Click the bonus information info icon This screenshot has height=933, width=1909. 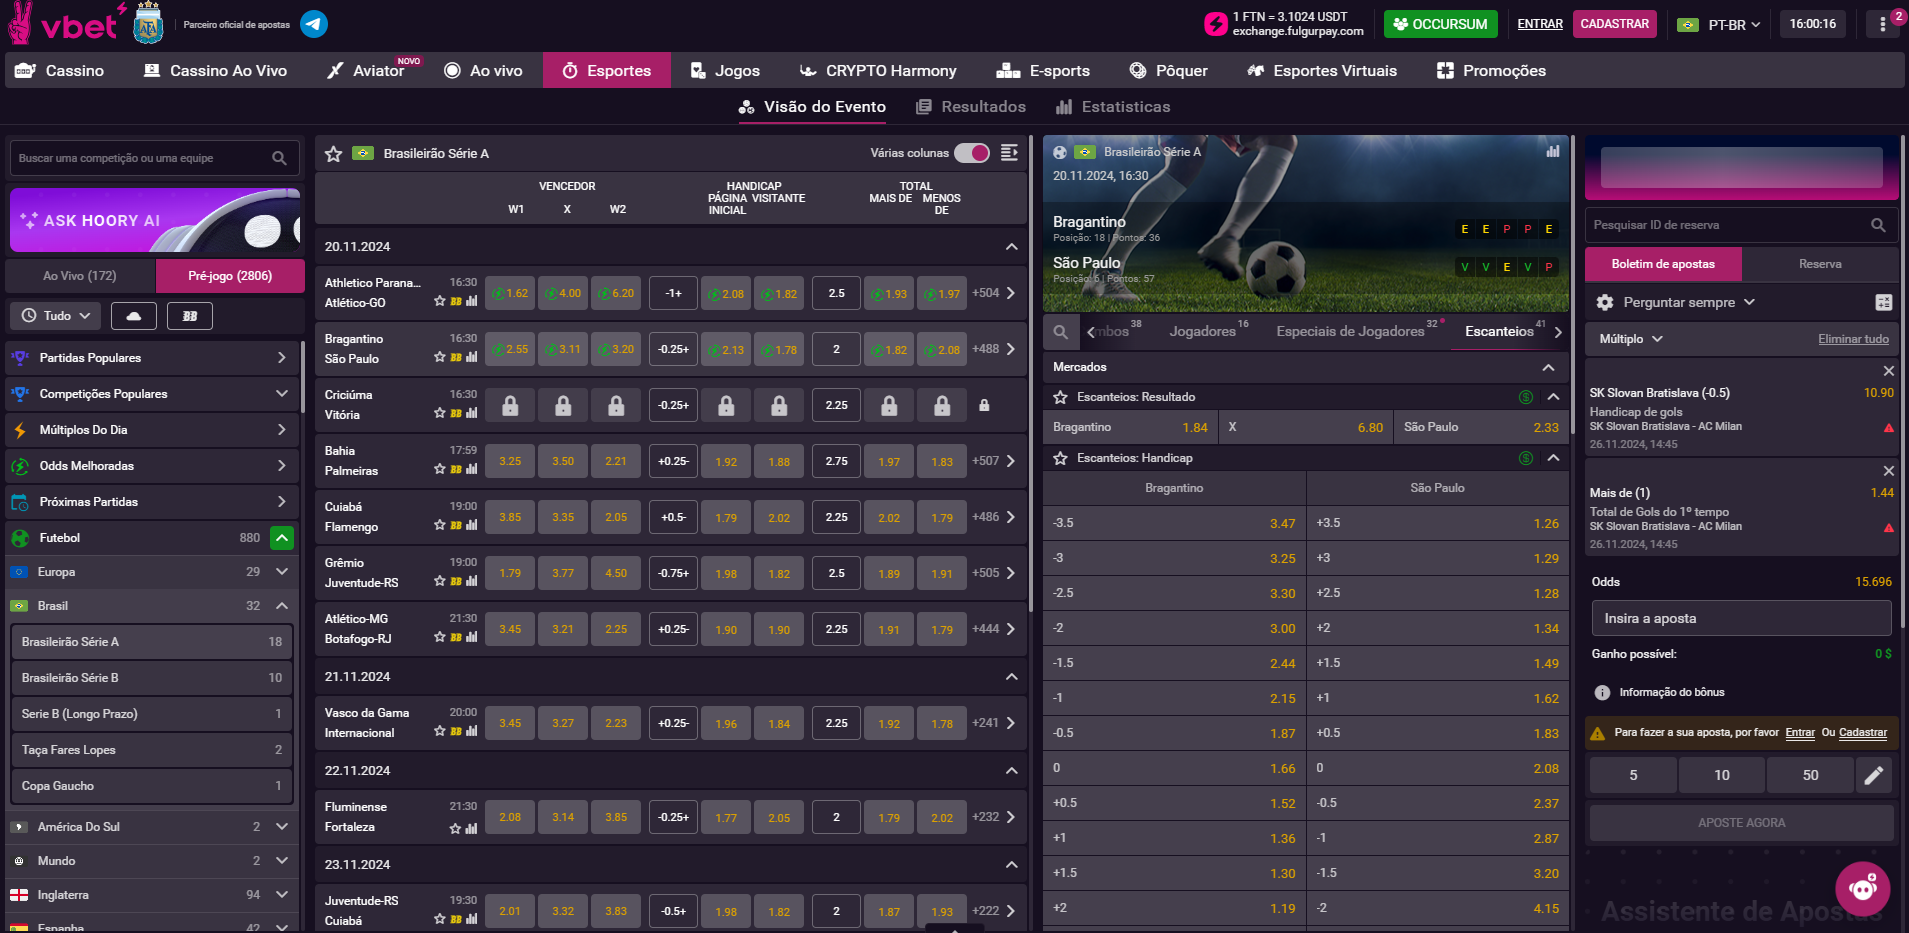[x=1602, y=692]
